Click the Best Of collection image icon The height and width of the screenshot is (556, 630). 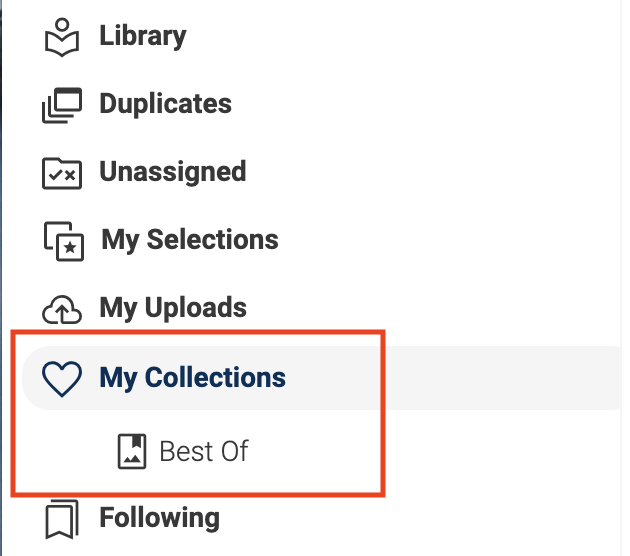pyautogui.click(x=133, y=451)
